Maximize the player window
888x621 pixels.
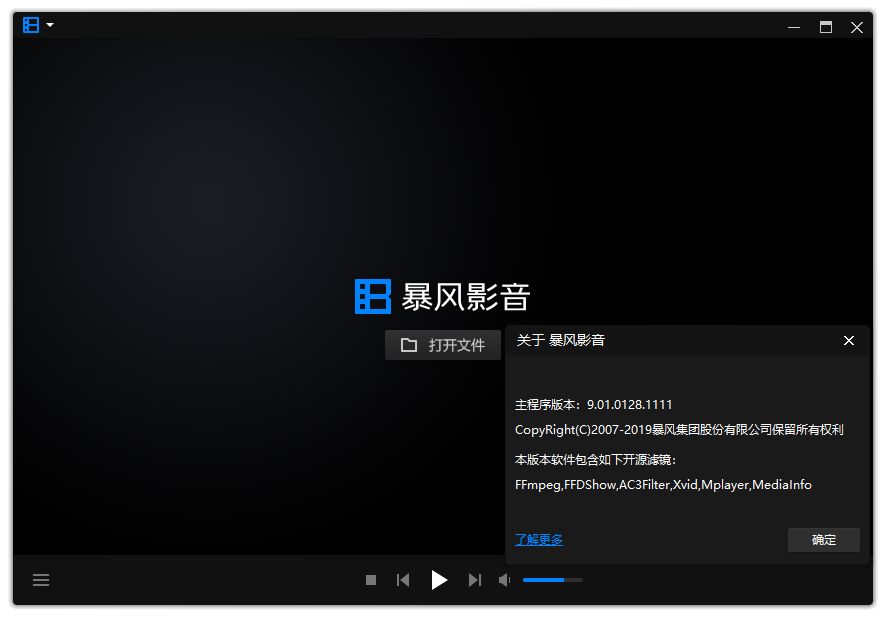[826, 27]
